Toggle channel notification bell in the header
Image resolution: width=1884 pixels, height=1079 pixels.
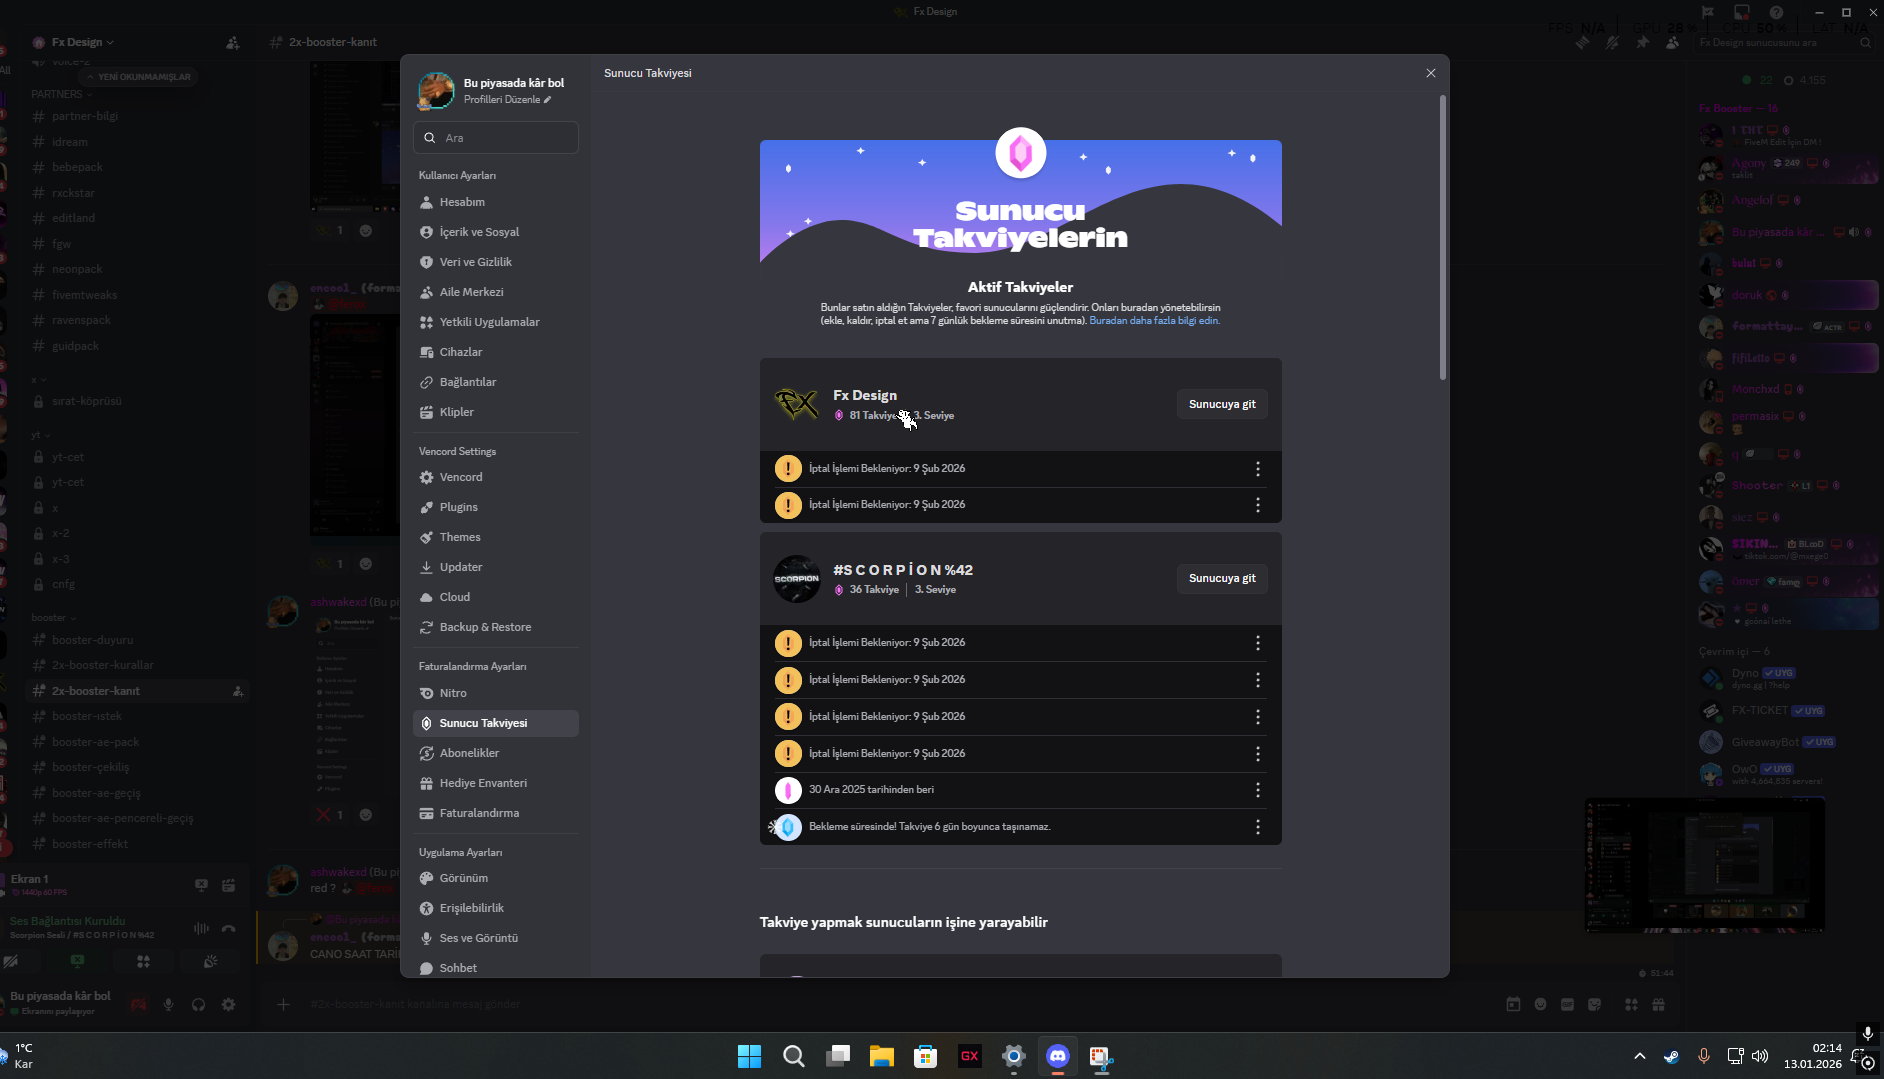point(1612,42)
